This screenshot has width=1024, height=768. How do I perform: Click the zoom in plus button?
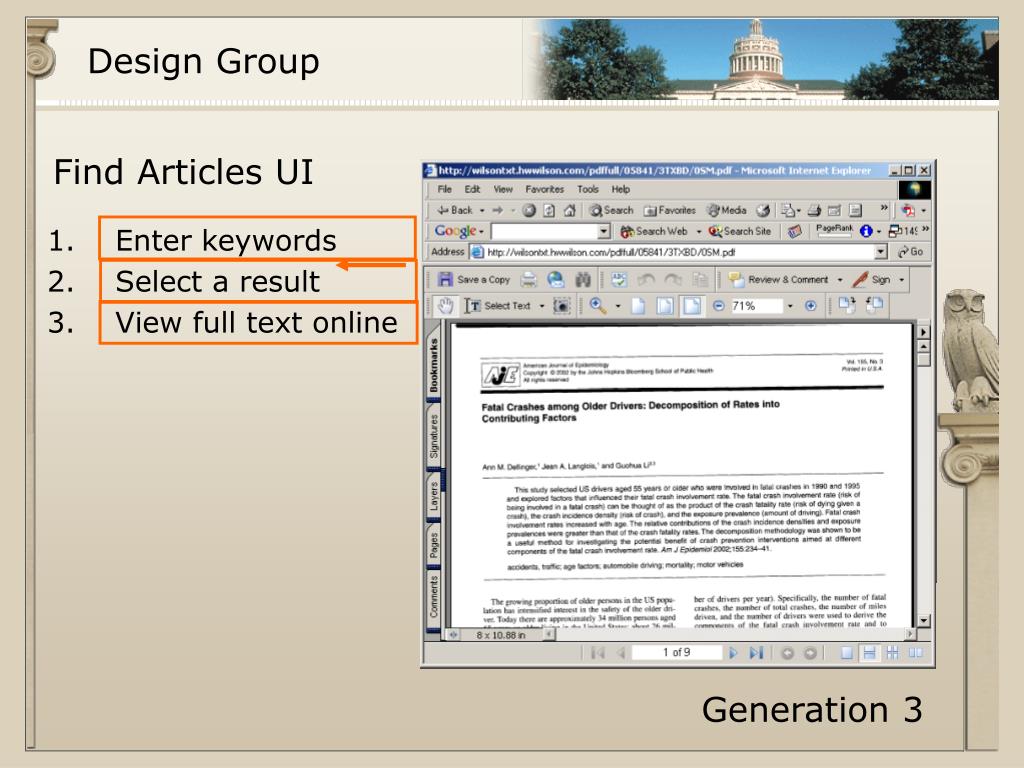810,305
